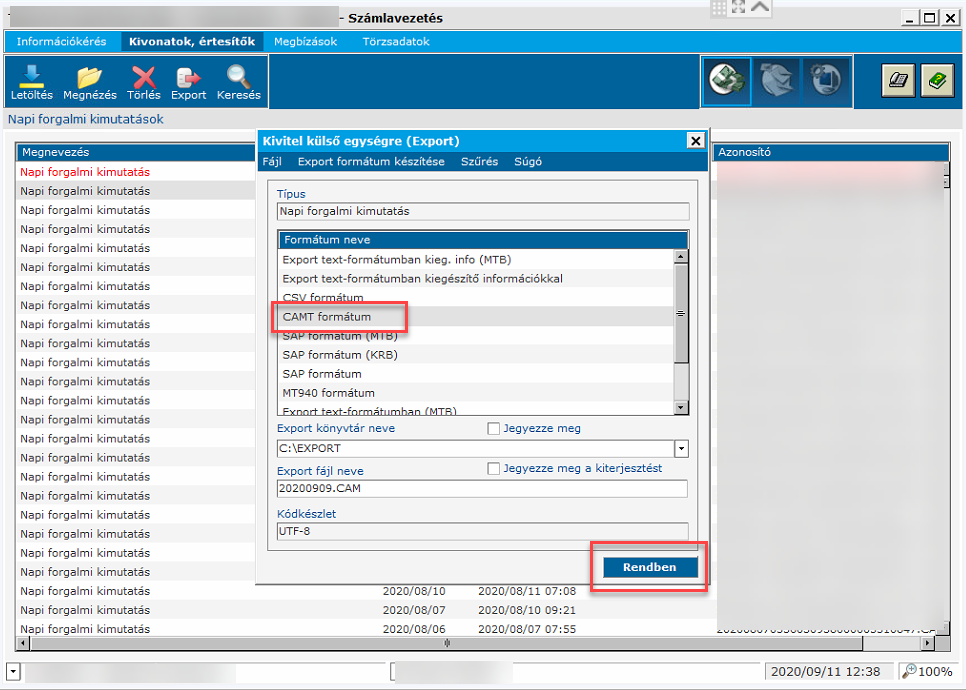Close the Export dialog with X
Image resolution: width=966 pixels, height=690 pixels.
click(x=696, y=141)
